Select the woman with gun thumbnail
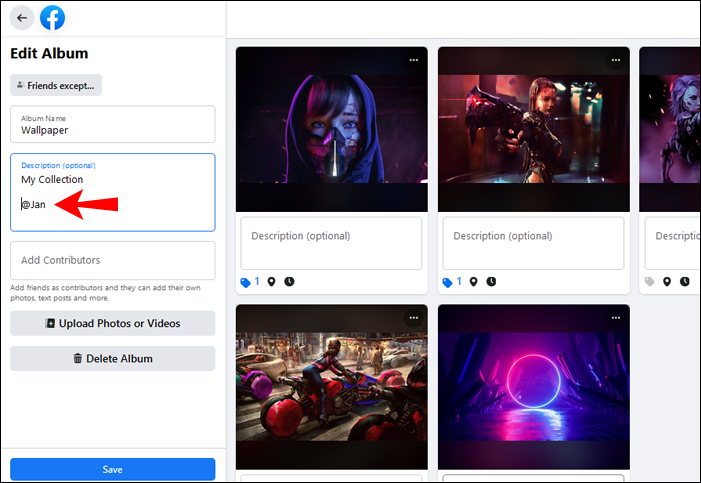 tap(534, 129)
